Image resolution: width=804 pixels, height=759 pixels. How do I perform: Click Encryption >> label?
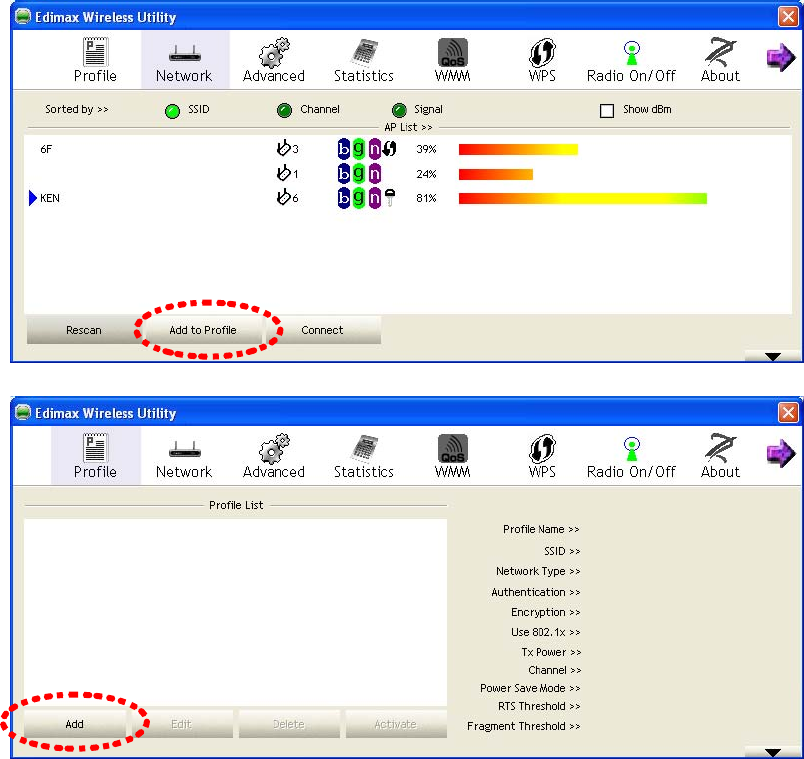coord(546,612)
